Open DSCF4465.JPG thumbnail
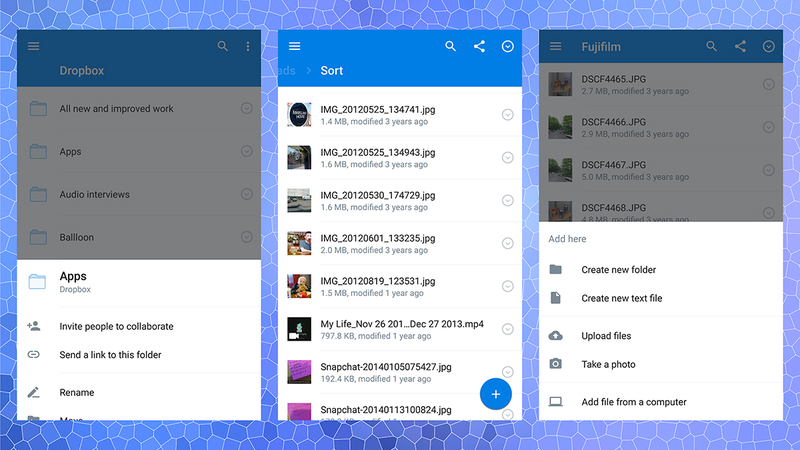This screenshot has width=800, height=450. 560,84
